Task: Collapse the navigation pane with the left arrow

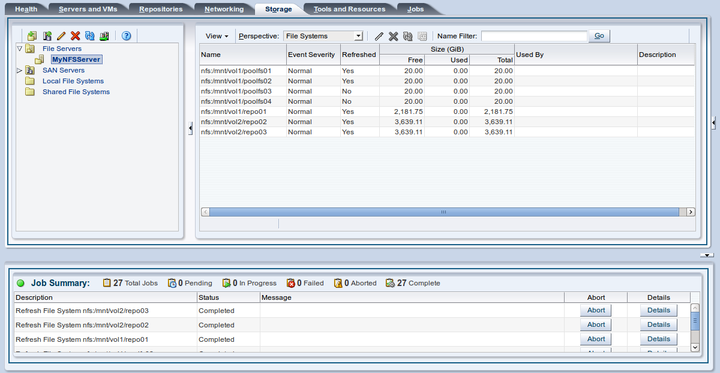Action: (x=191, y=128)
